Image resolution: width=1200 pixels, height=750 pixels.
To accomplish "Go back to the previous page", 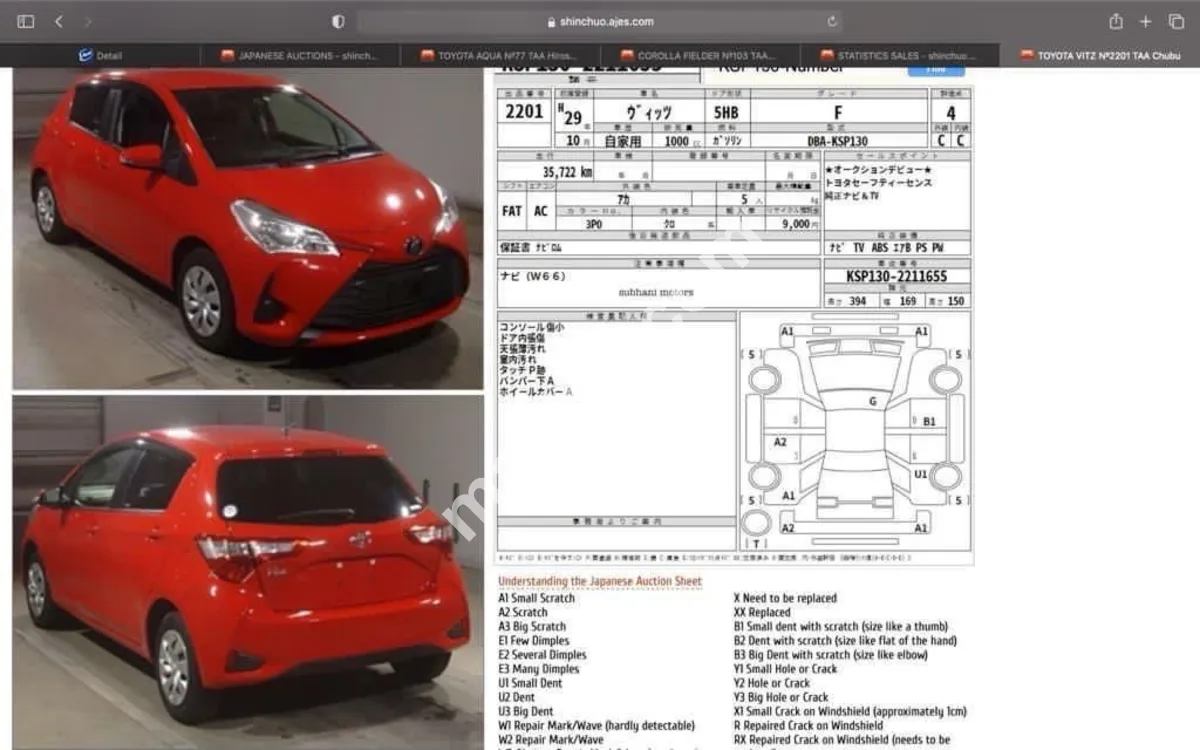I will click(x=58, y=21).
